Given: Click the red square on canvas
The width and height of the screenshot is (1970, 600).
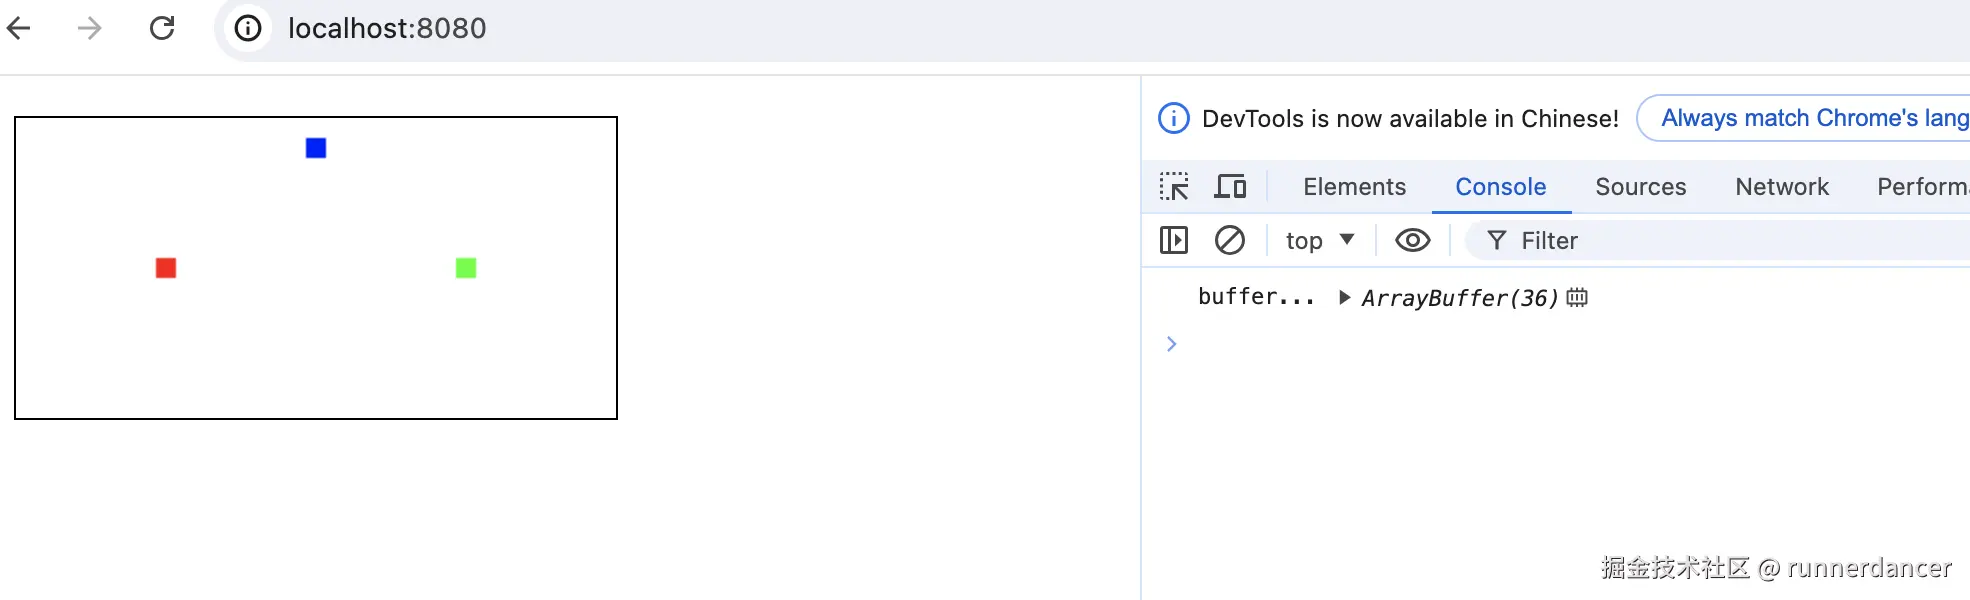Looking at the screenshot, I should [166, 268].
